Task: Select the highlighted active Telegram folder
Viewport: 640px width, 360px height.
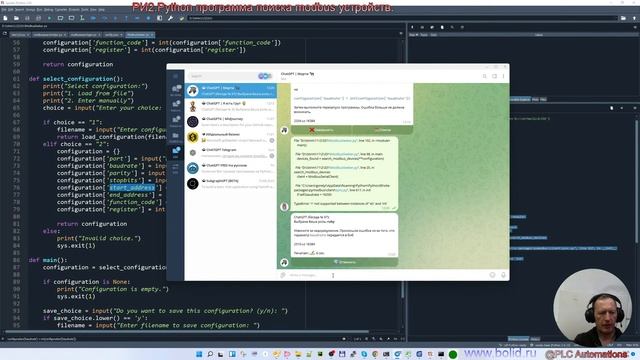Action: [x=176, y=153]
